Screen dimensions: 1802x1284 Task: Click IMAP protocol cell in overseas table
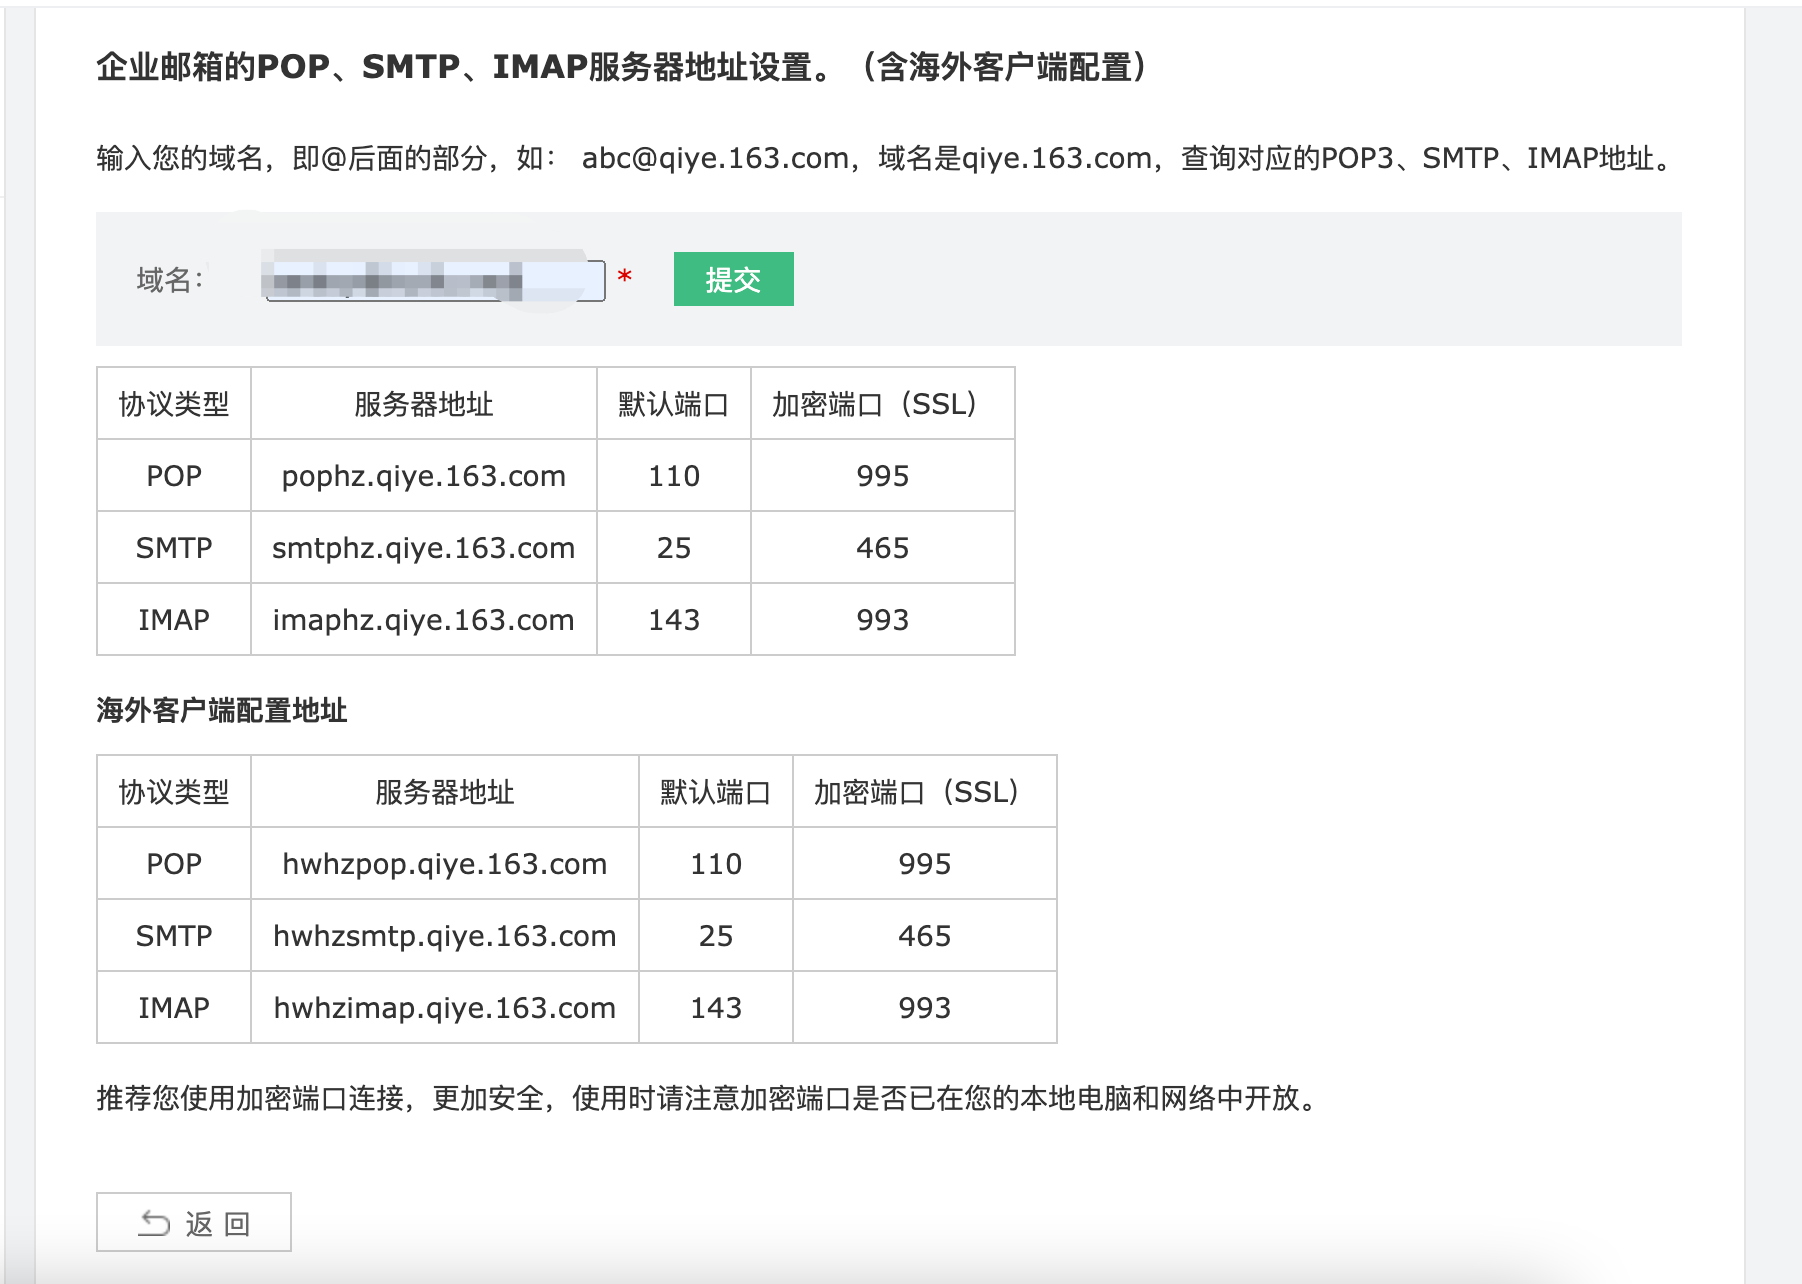174,1008
